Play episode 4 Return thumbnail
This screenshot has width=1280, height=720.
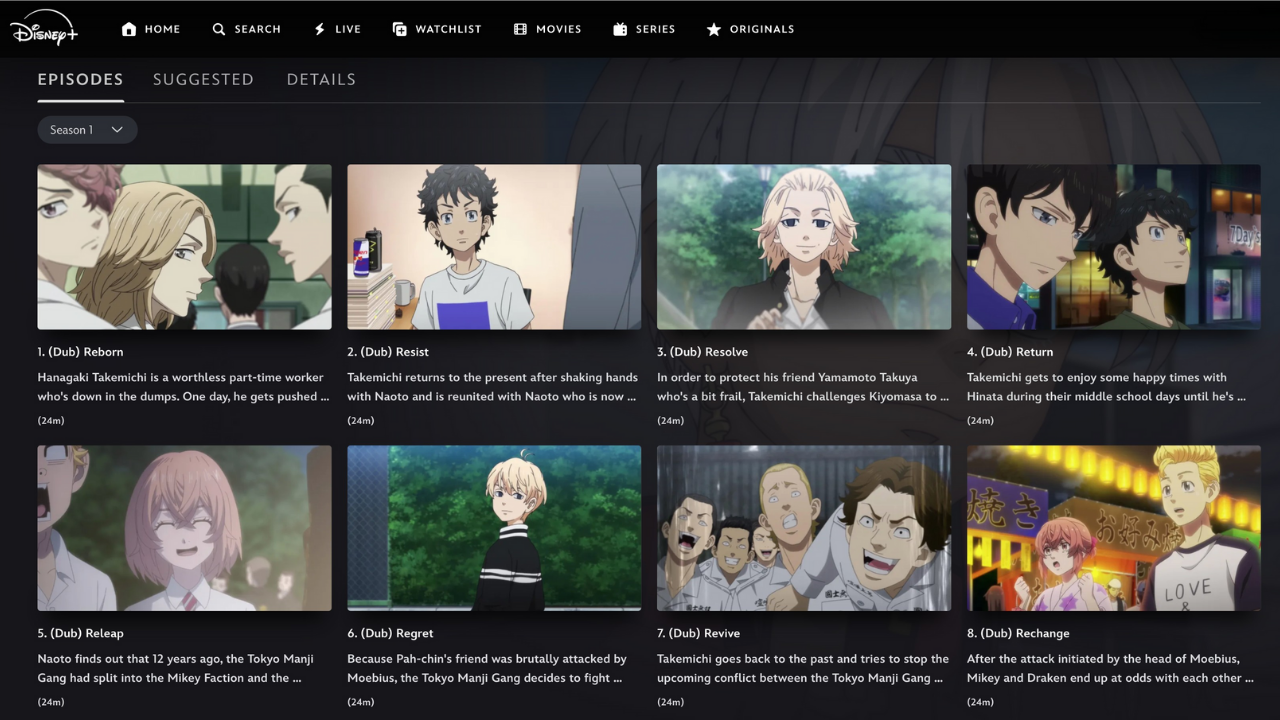point(1113,247)
